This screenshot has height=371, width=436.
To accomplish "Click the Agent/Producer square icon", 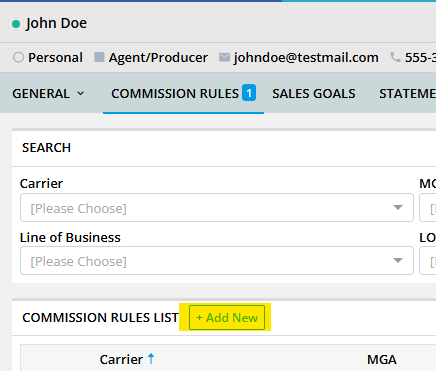I will [99, 57].
